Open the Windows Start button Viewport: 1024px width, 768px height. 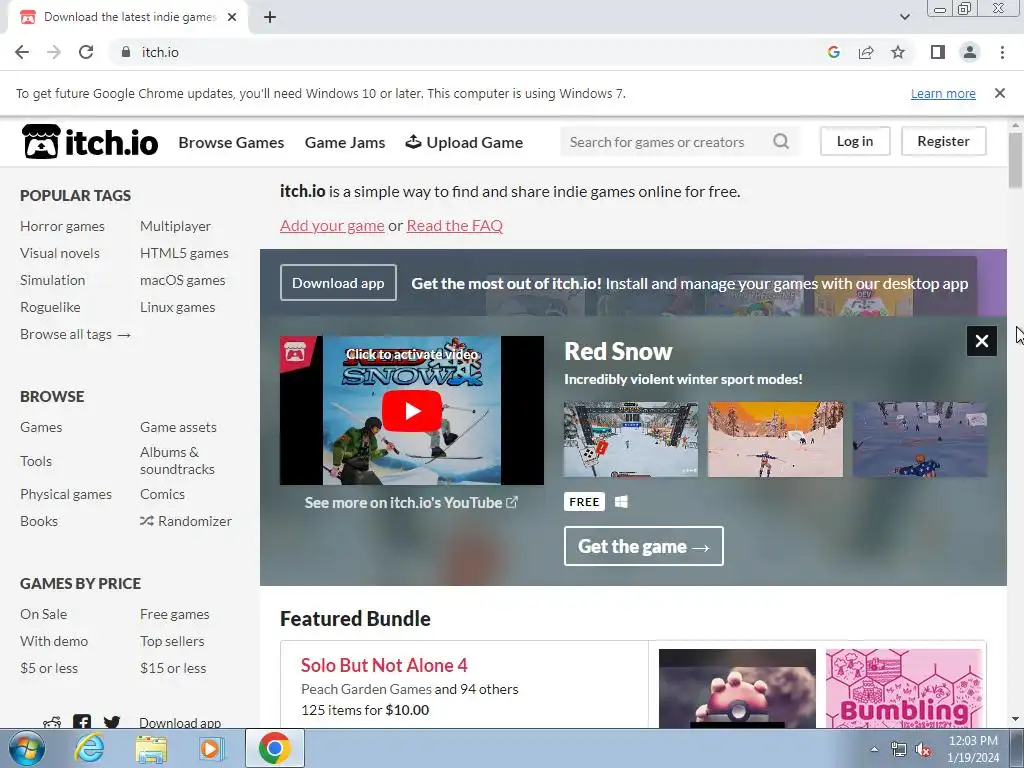click(x=27, y=748)
